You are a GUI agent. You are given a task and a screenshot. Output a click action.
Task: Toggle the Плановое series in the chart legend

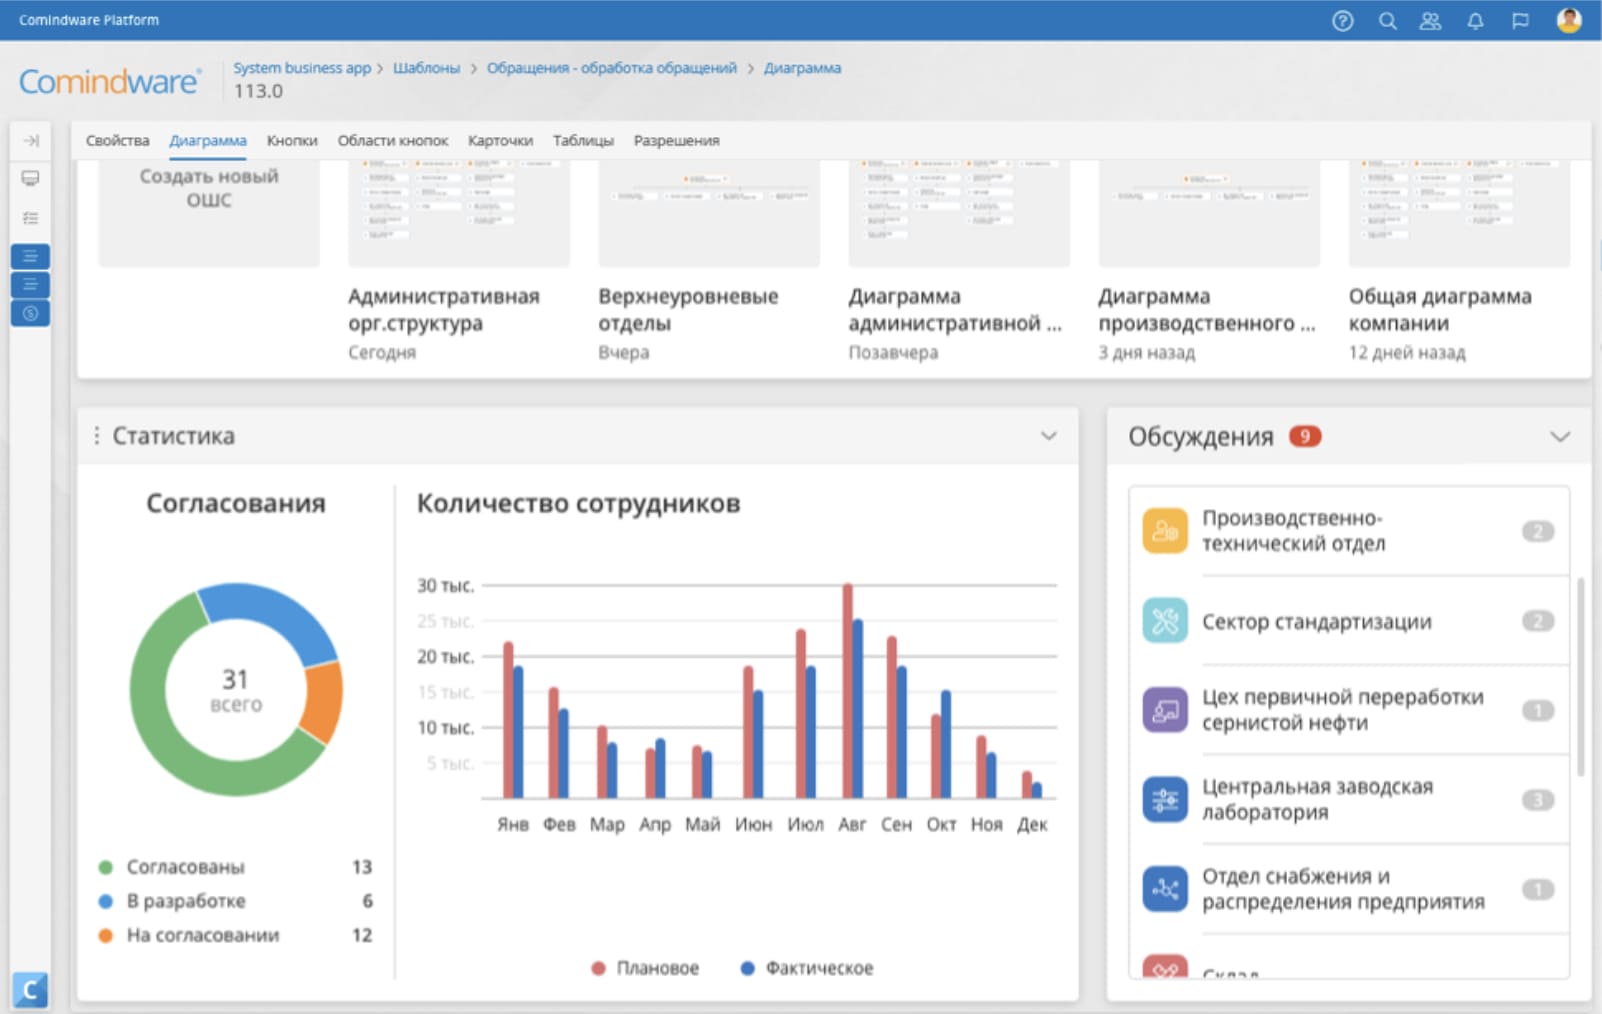(x=646, y=967)
